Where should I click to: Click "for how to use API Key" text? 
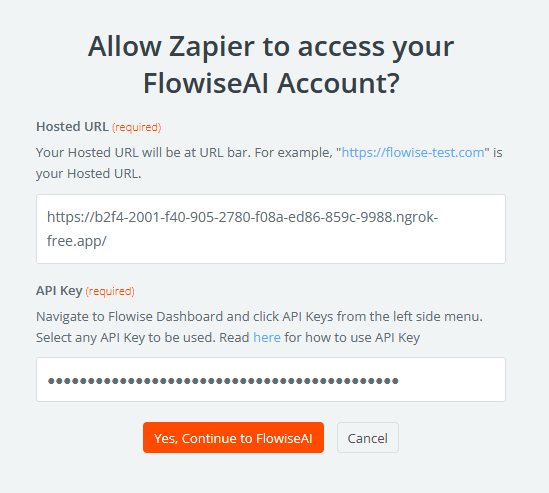(x=352, y=338)
